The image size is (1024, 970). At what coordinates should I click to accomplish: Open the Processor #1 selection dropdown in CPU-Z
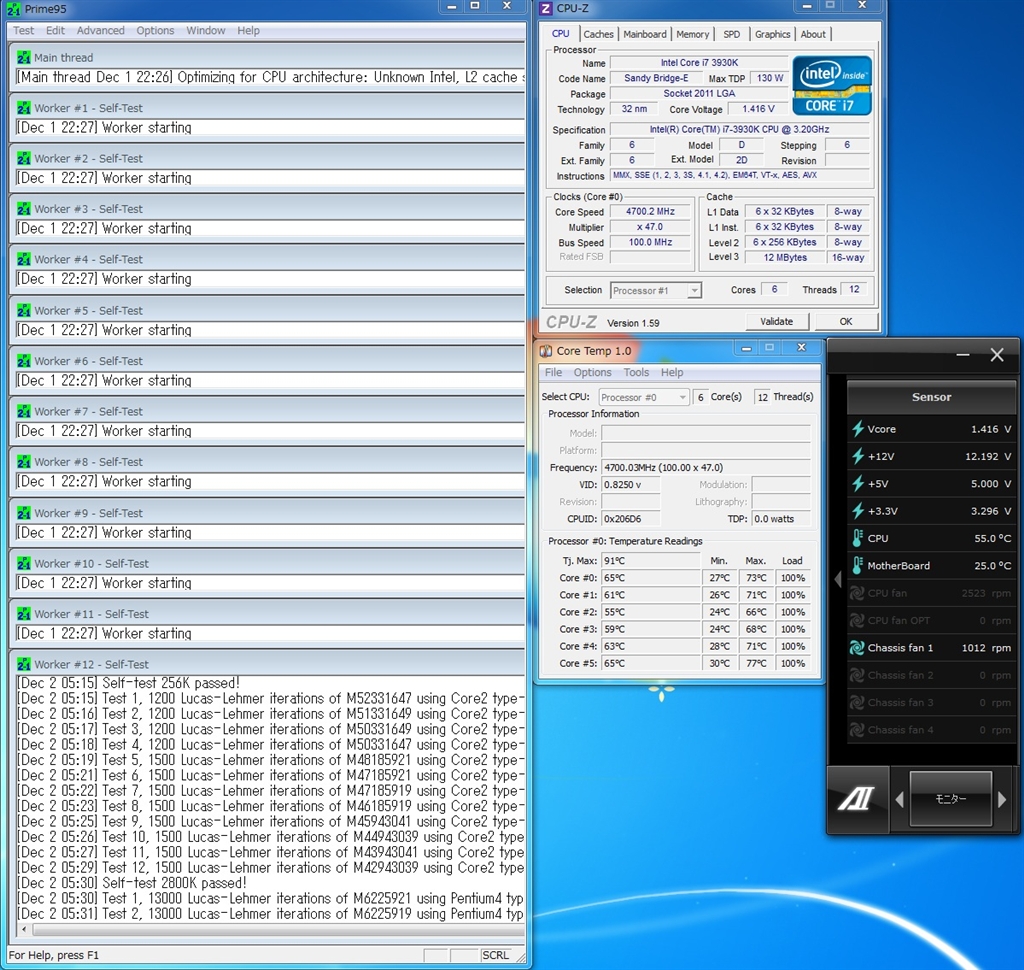(694, 290)
